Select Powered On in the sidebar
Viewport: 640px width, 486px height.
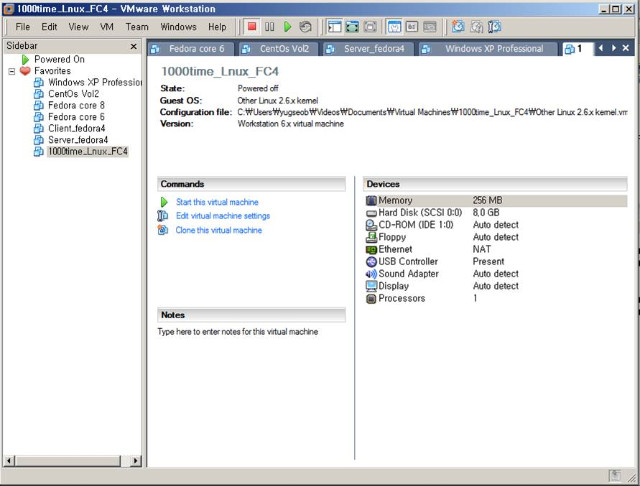point(59,60)
